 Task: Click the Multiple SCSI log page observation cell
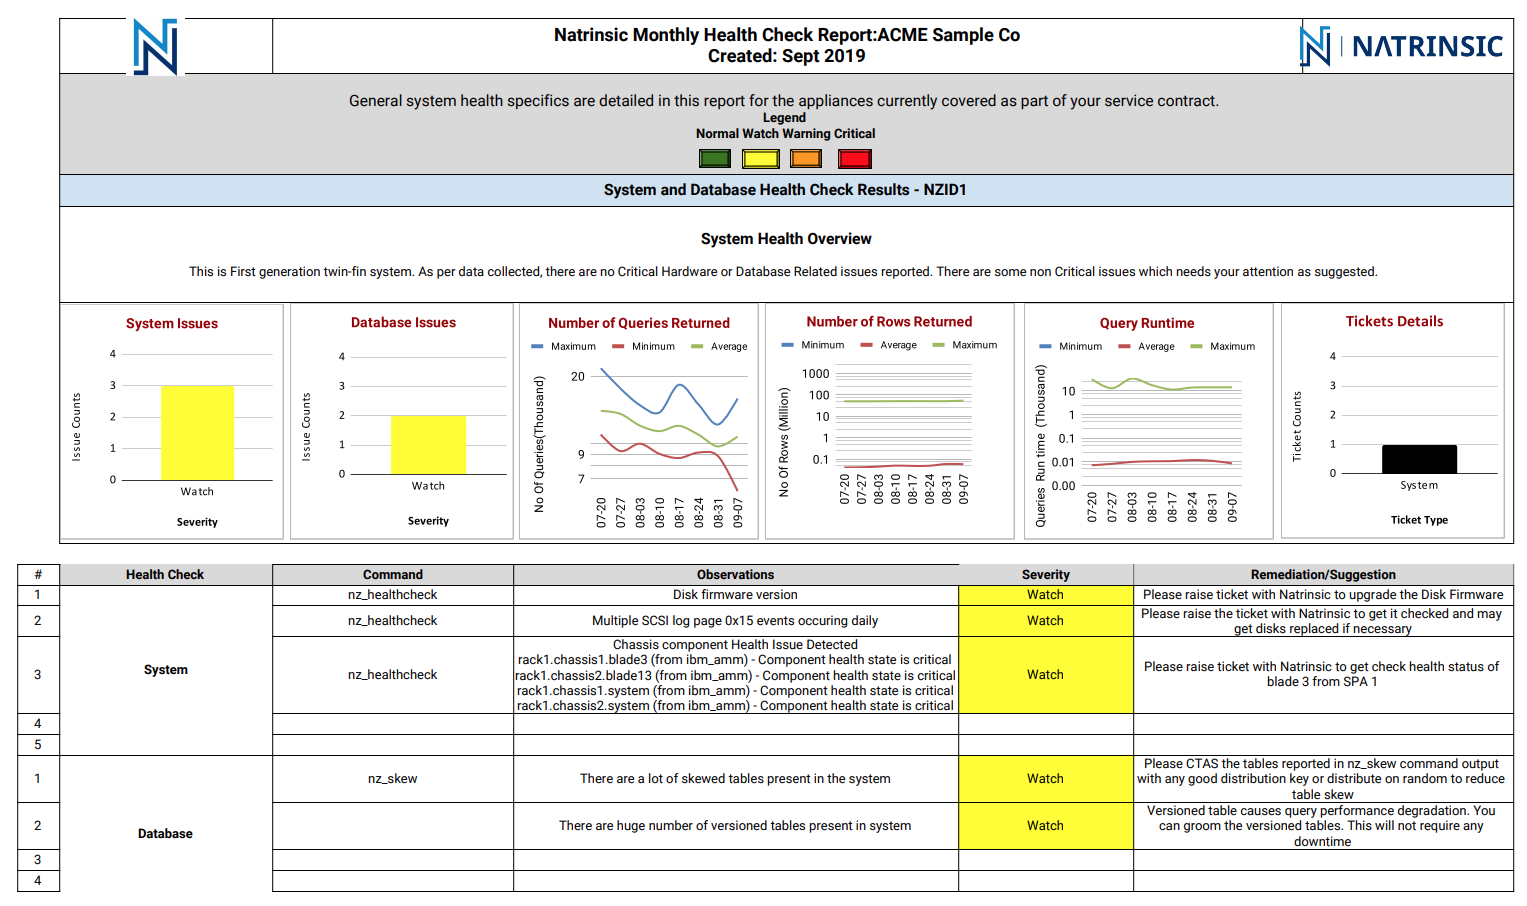(x=736, y=621)
